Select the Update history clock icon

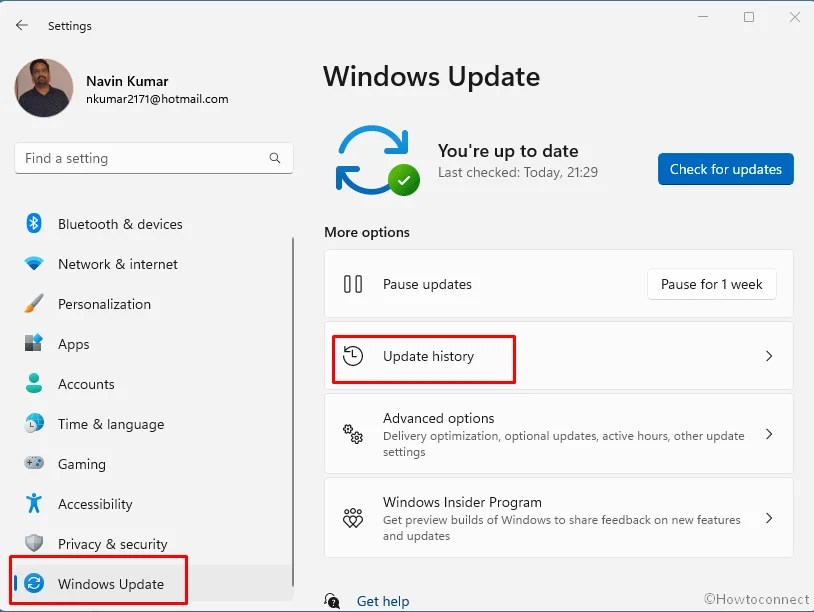point(351,356)
